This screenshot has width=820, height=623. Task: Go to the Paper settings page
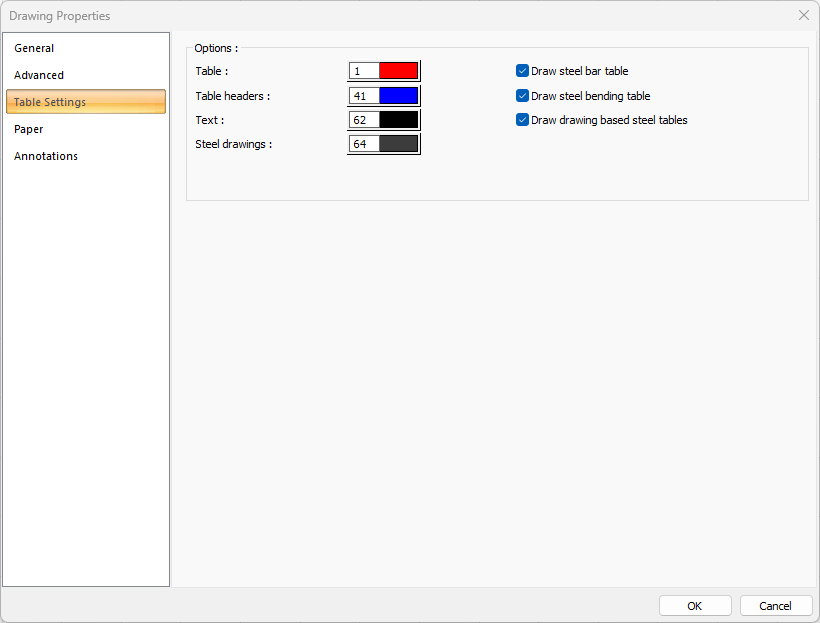[x=28, y=129]
